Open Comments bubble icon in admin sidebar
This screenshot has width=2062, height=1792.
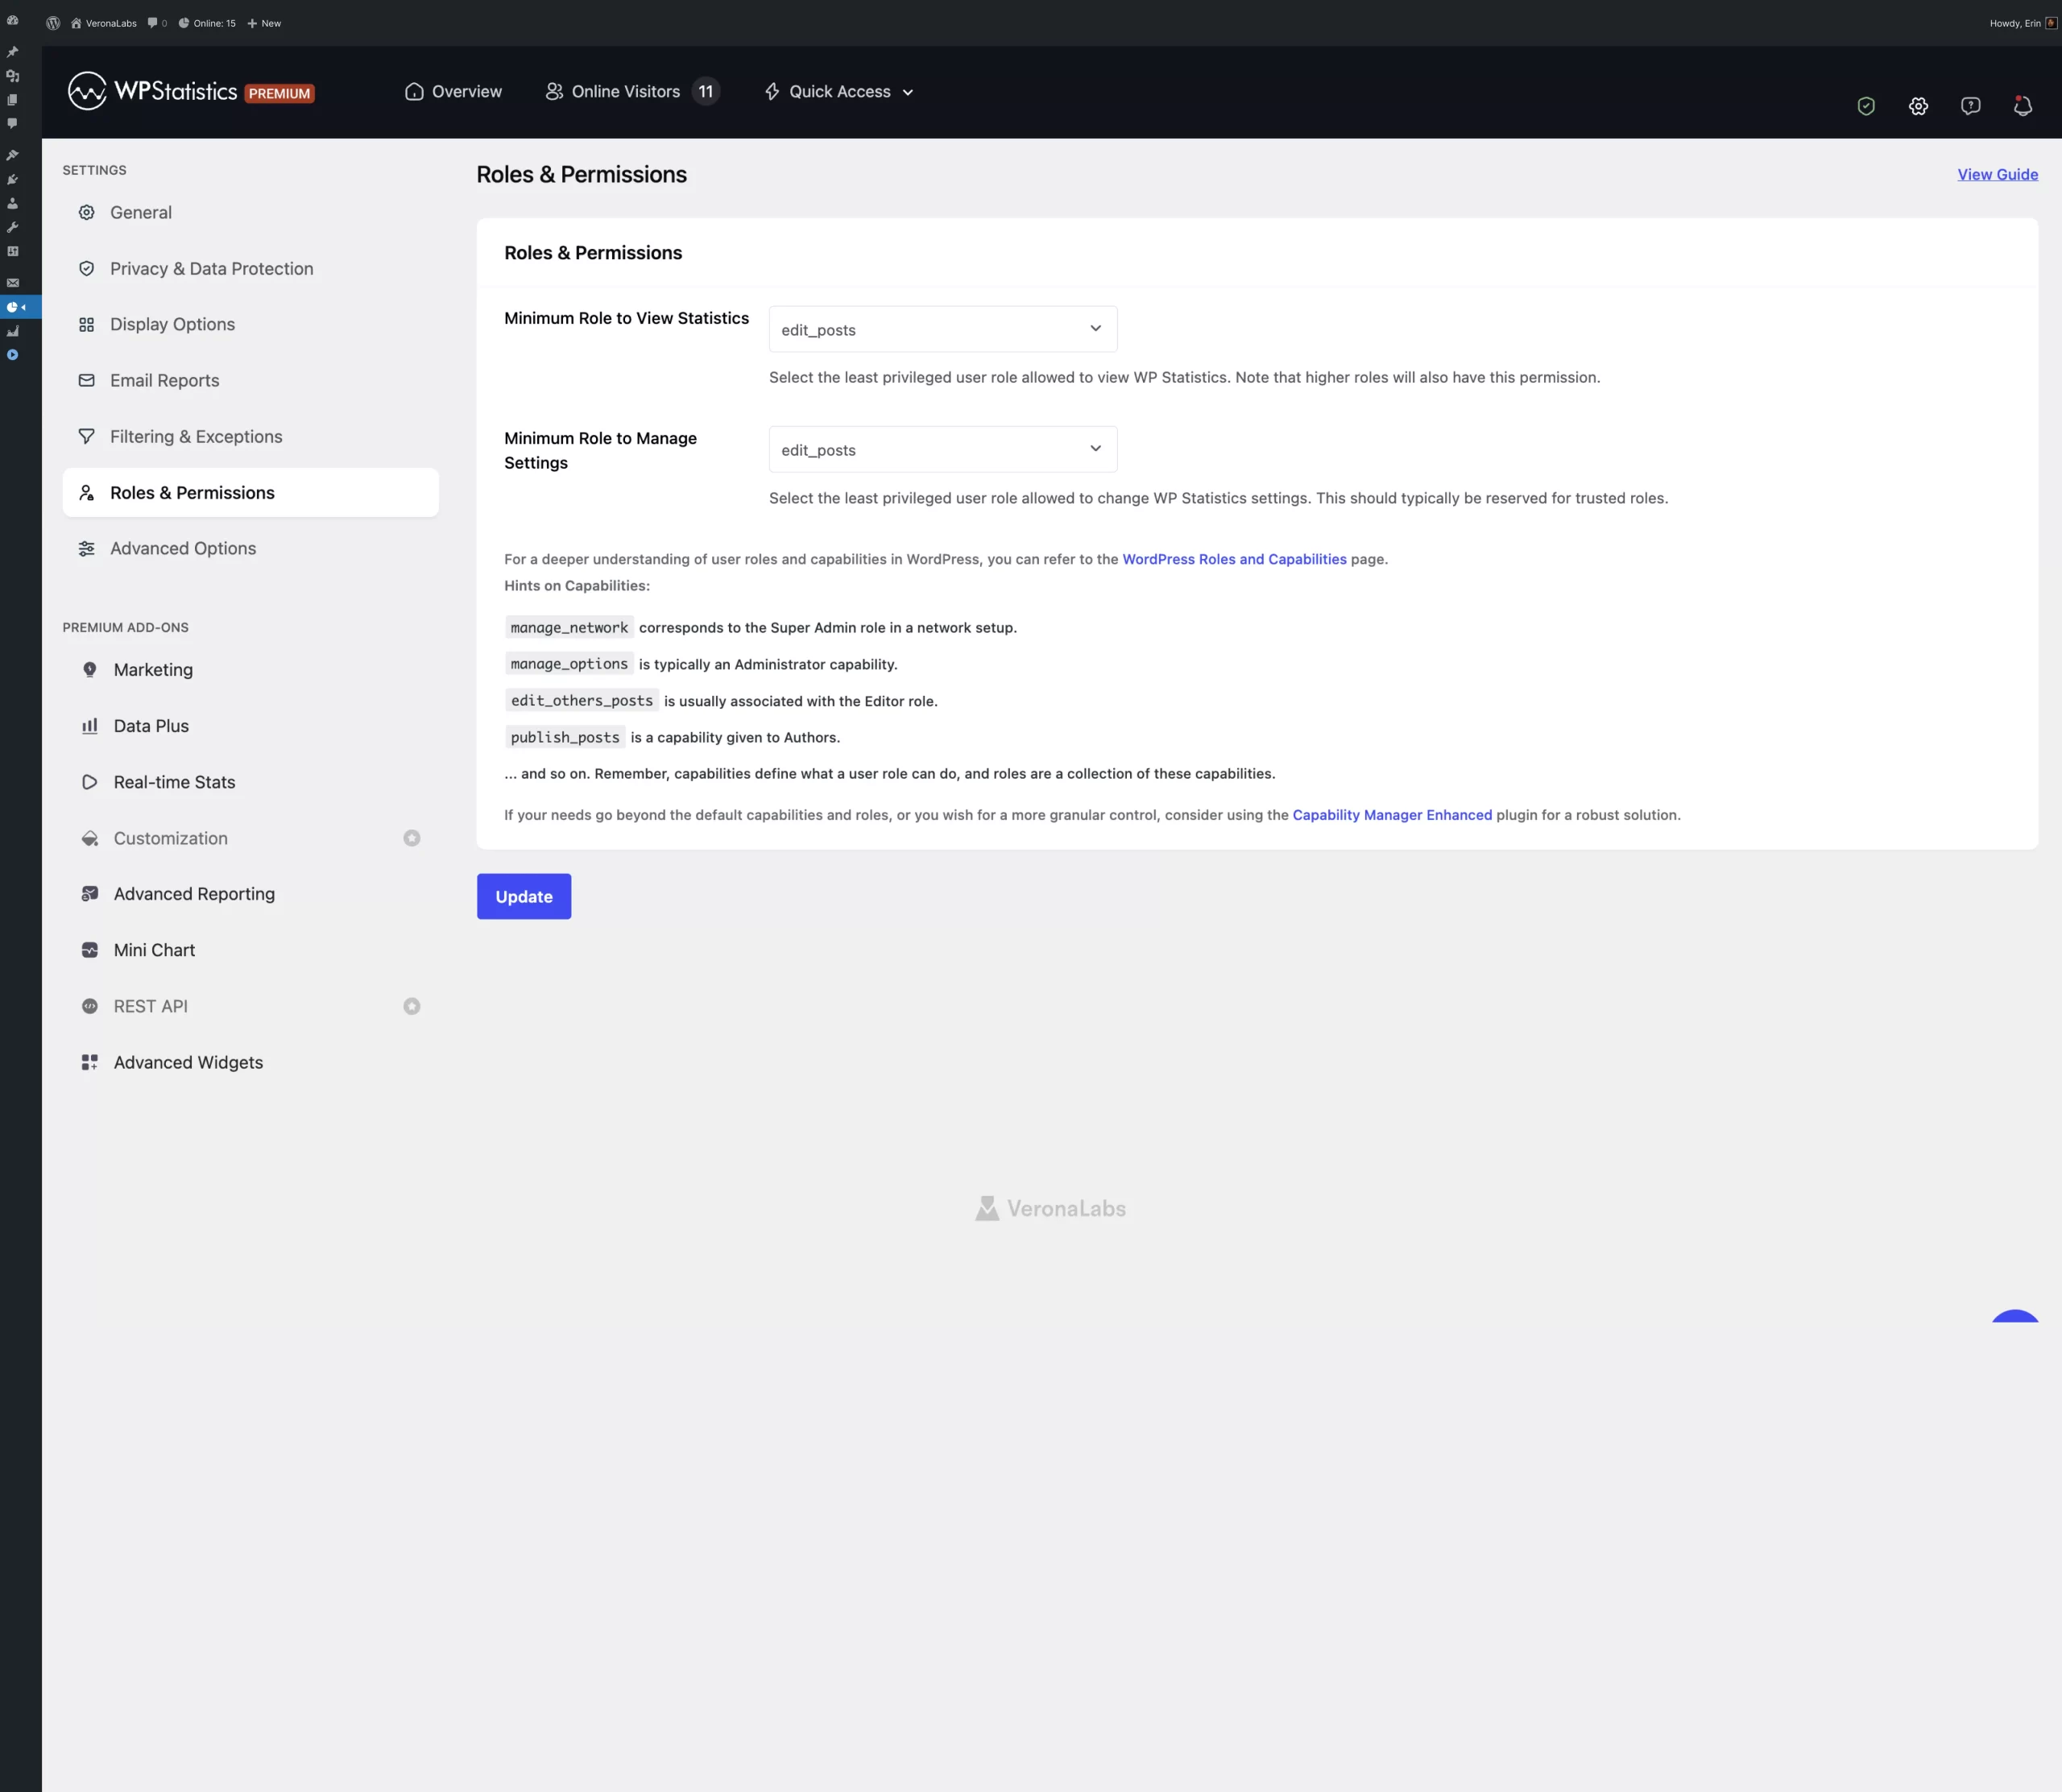12,124
